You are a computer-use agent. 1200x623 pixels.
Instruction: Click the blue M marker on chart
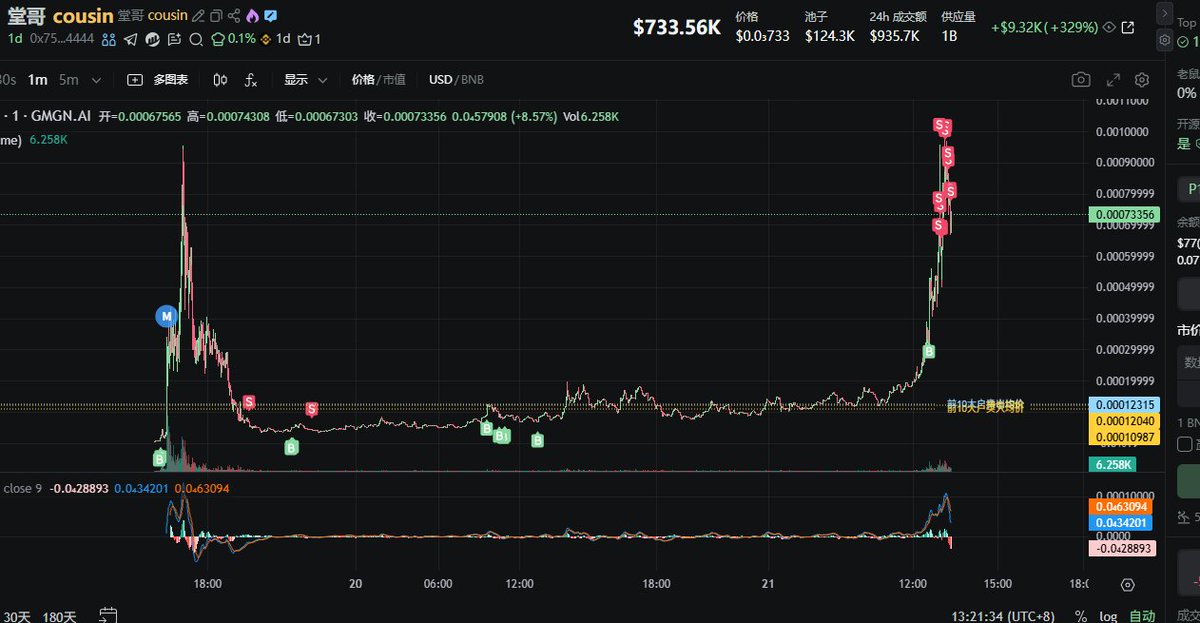[167, 317]
